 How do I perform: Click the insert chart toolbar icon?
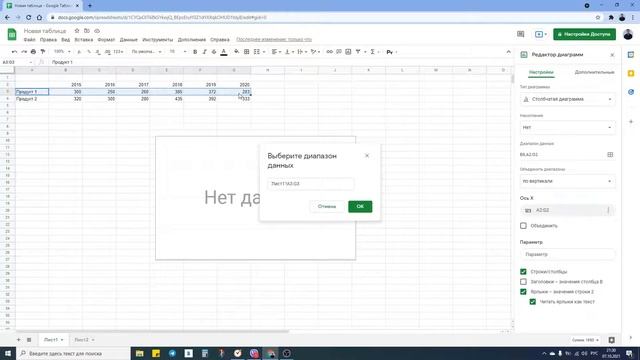(348, 52)
